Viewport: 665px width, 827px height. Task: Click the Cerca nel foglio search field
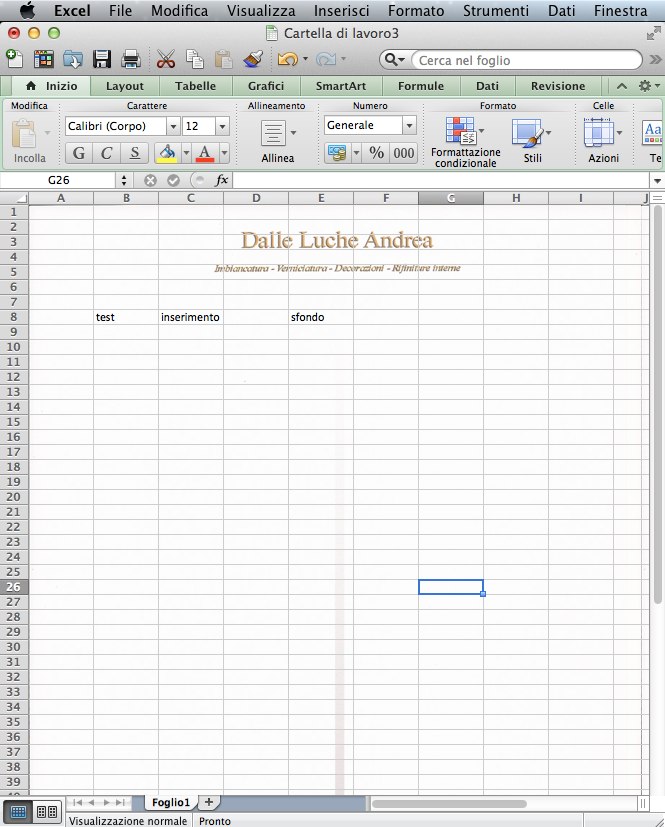[x=527, y=60]
